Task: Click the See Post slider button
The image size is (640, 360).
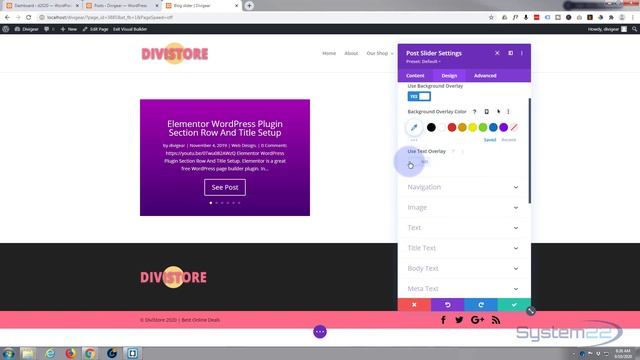Action: click(225, 187)
